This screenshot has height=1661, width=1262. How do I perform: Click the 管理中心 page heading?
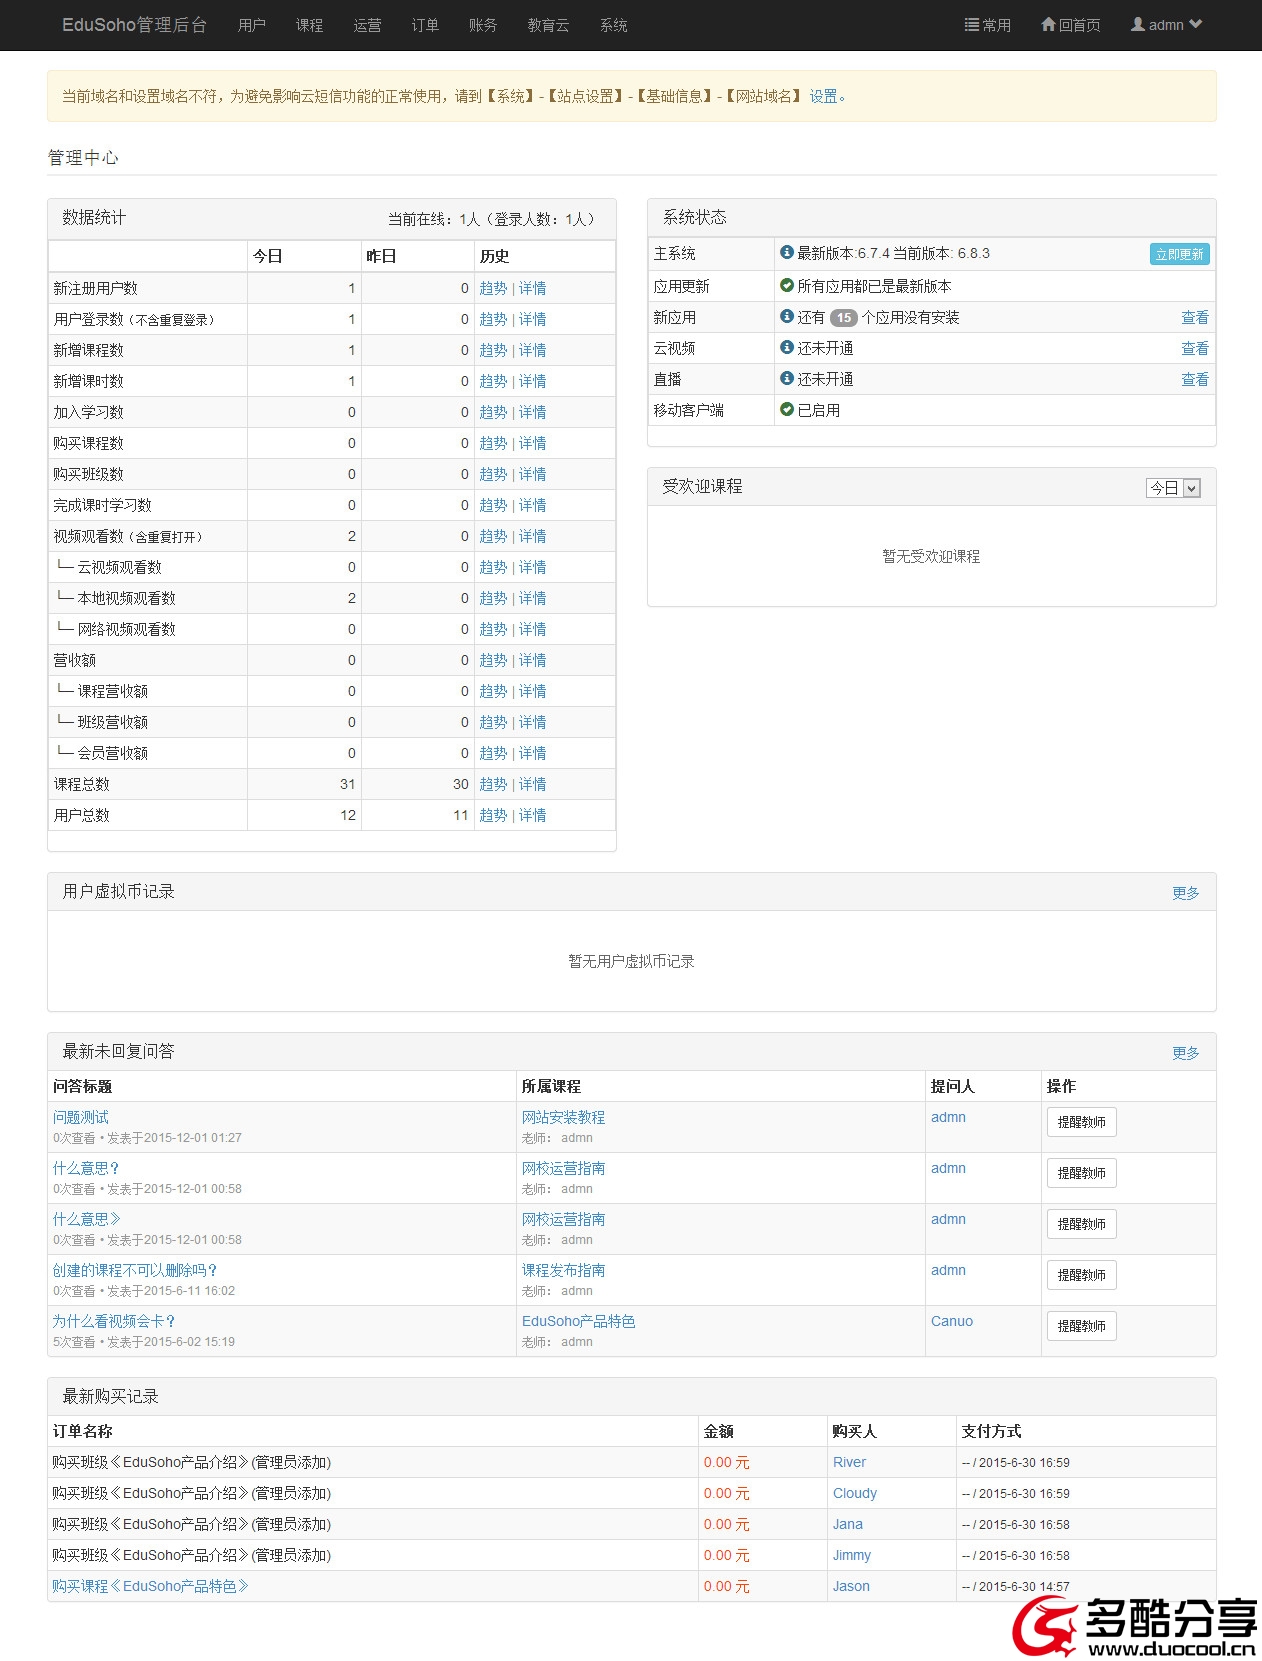pyautogui.click(x=83, y=157)
